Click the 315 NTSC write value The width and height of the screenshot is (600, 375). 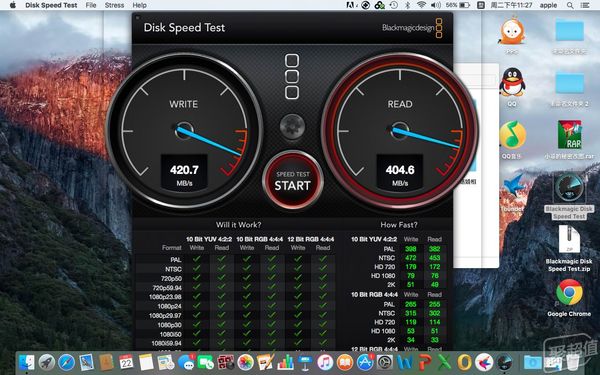411,313
